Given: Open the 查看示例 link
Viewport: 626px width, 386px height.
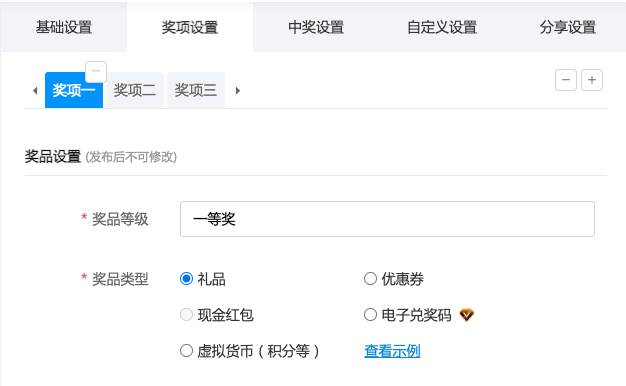Looking at the screenshot, I should pyautogui.click(x=392, y=351).
